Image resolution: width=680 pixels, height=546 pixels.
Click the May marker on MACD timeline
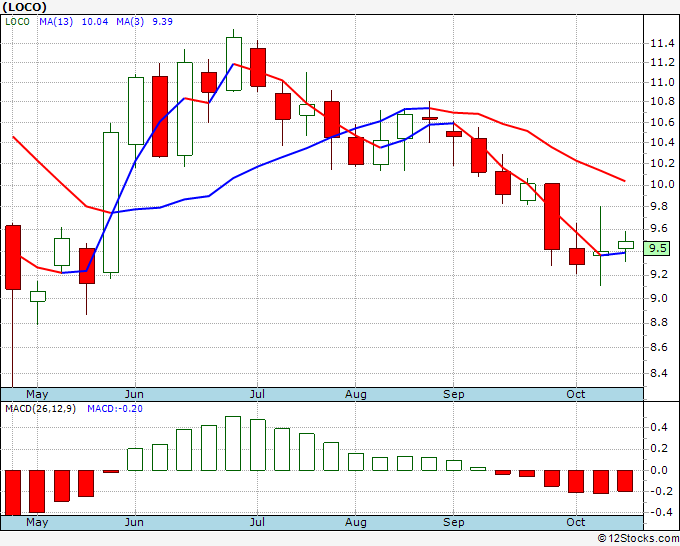37,522
